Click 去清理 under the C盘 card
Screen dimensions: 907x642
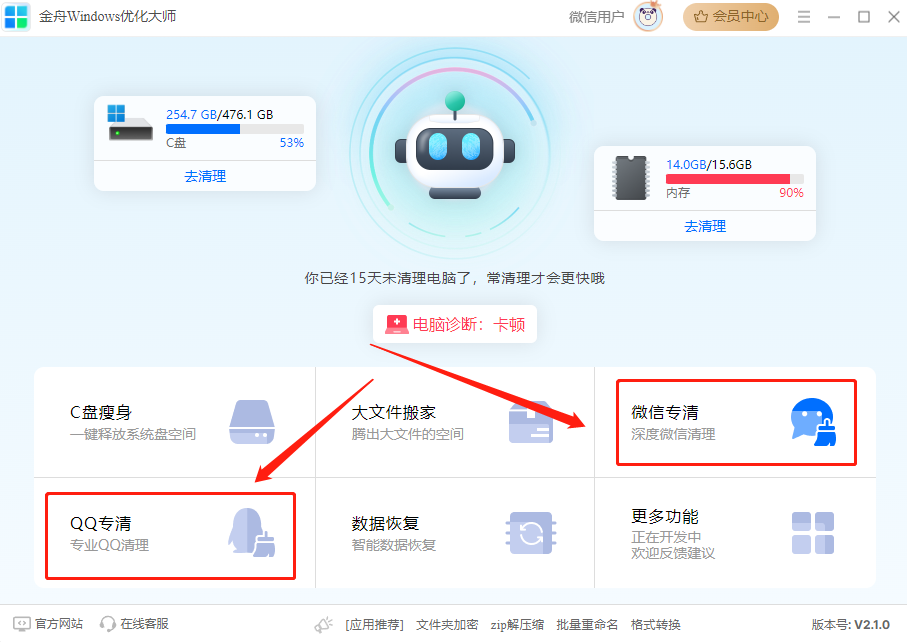(x=205, y=176)
